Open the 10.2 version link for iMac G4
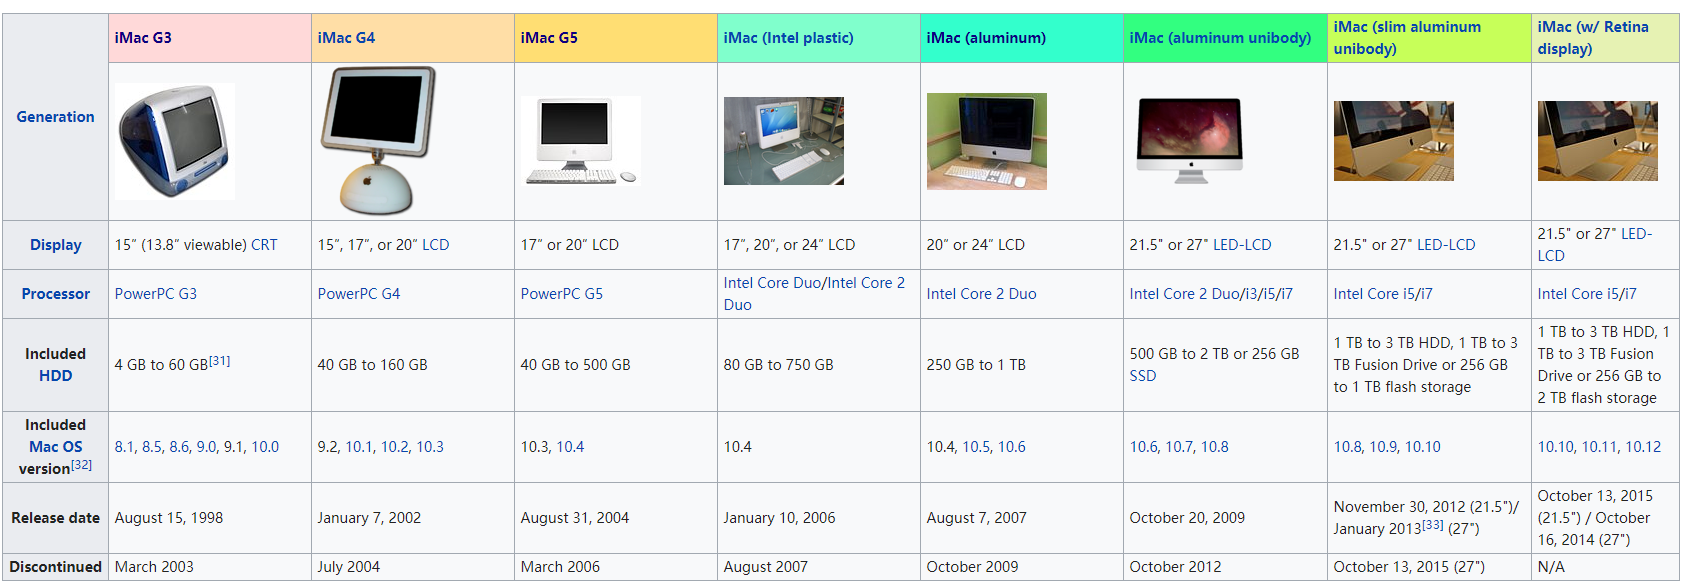The image size is (1691, 584). pos(395,447)
